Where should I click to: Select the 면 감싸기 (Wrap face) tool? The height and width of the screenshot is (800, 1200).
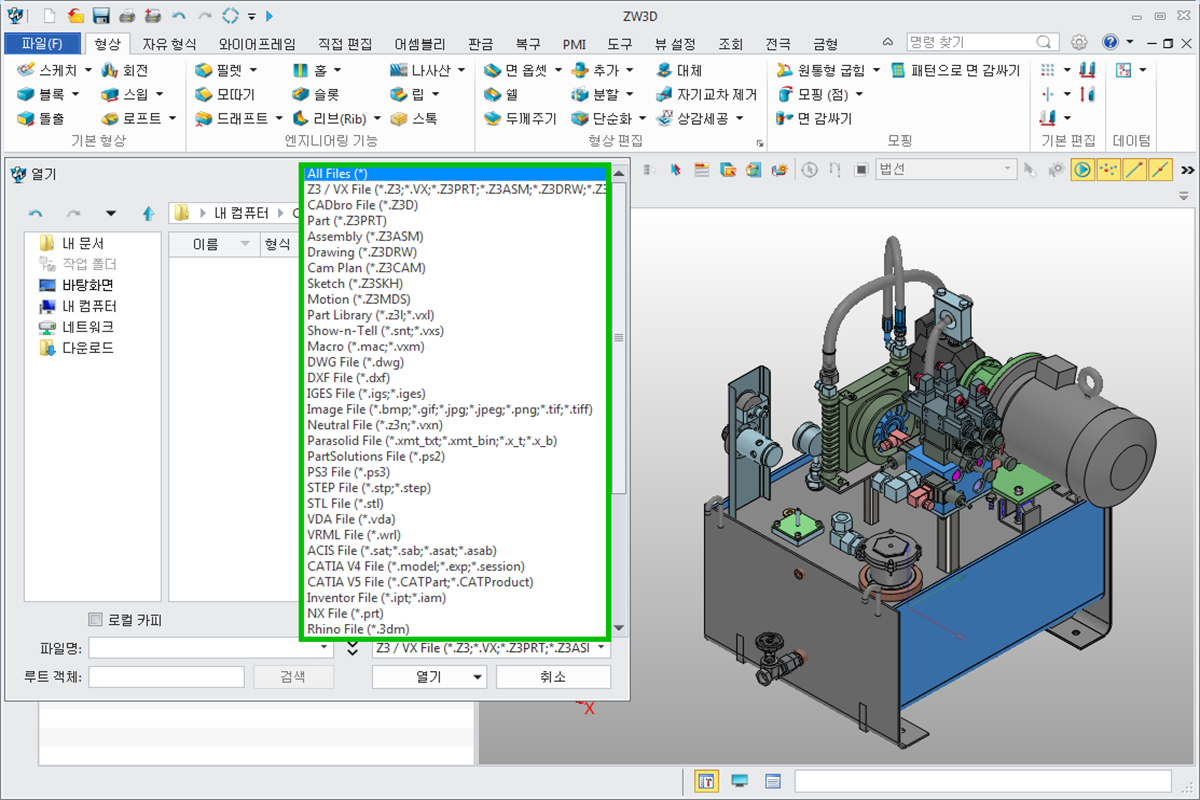(814, 118)
